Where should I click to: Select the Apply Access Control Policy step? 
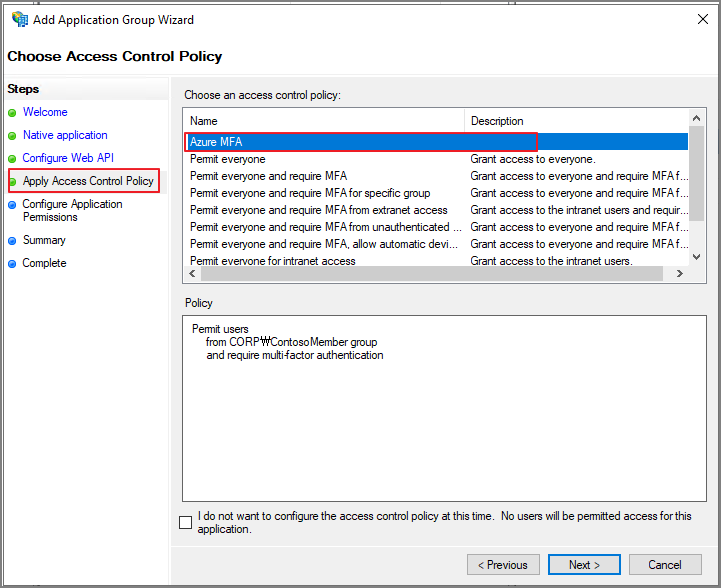click(x=88, y=181)
